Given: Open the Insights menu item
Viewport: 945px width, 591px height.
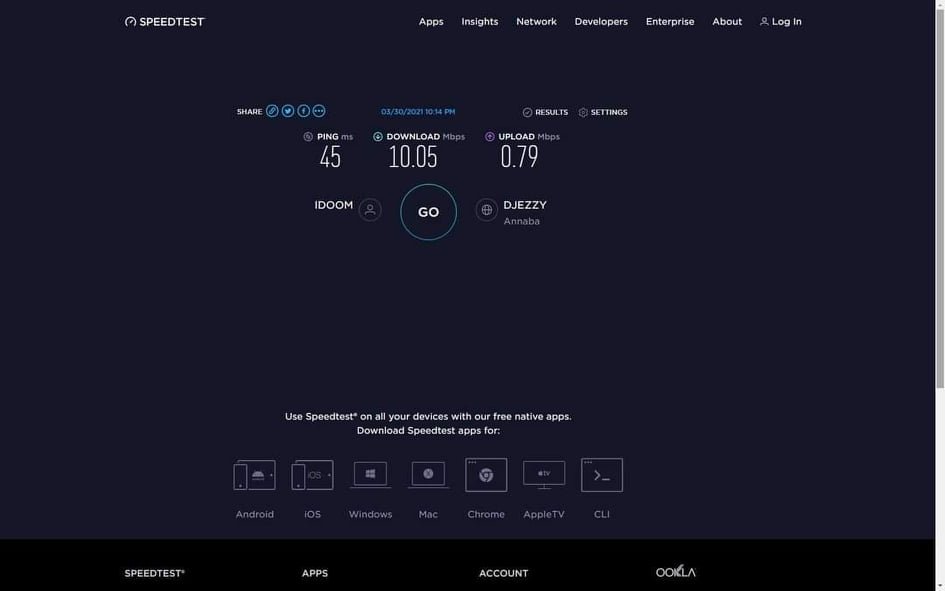Looking at the screenshot, I should [x=480, y=22].
